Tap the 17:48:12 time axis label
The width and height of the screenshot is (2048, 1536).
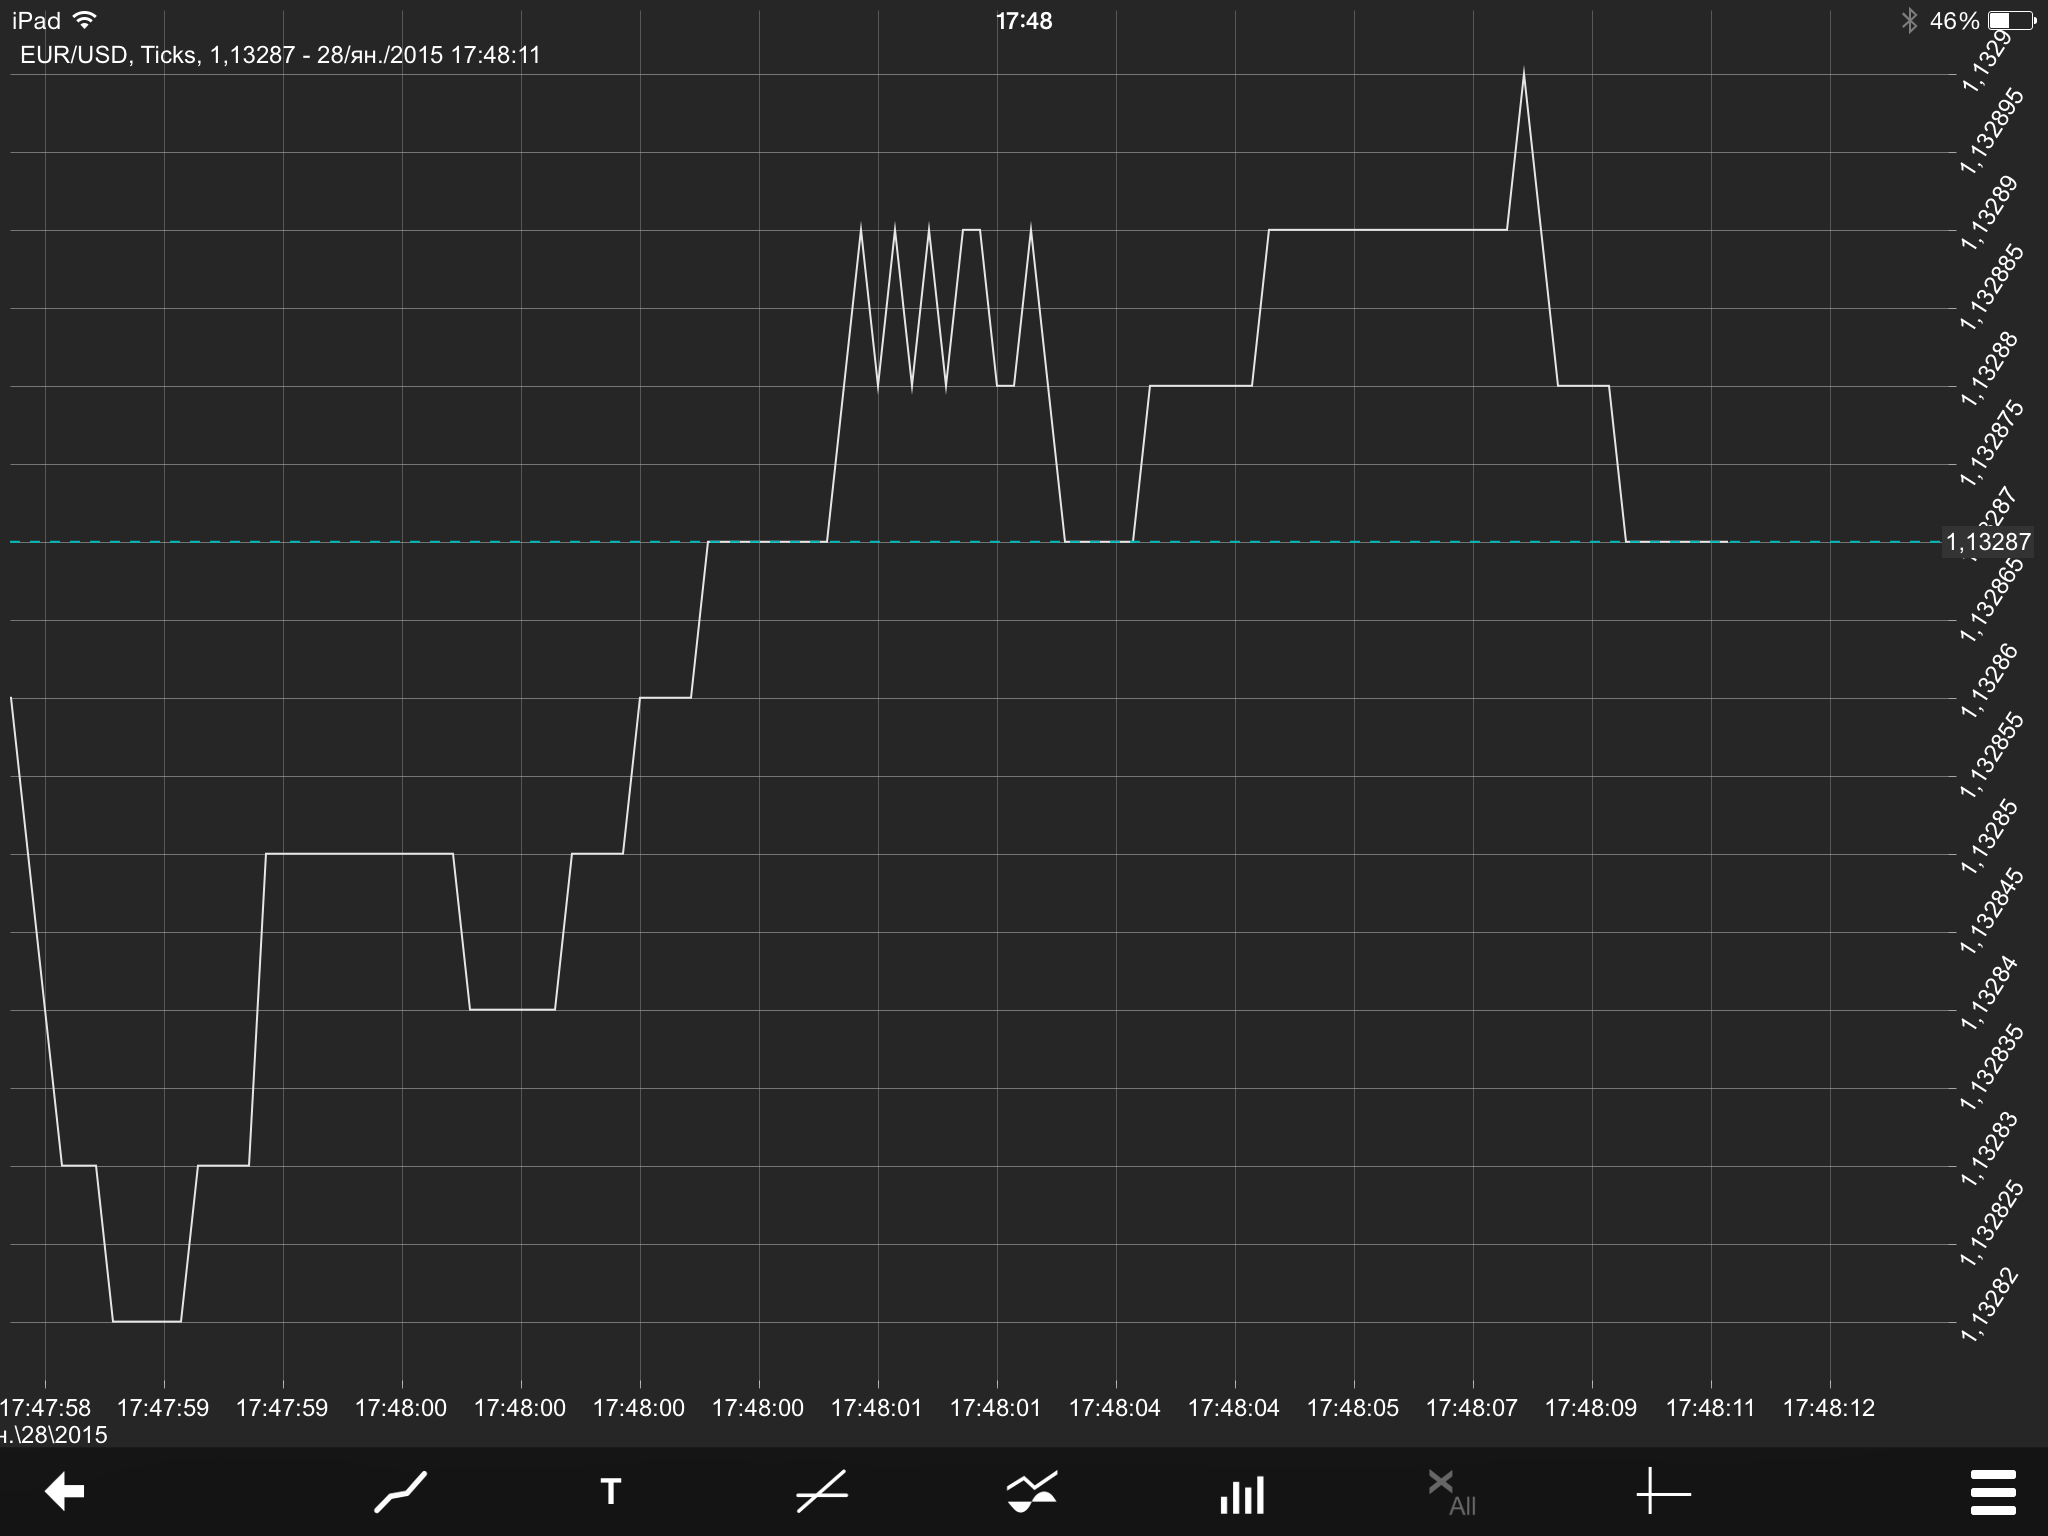click(1829, 1408)
